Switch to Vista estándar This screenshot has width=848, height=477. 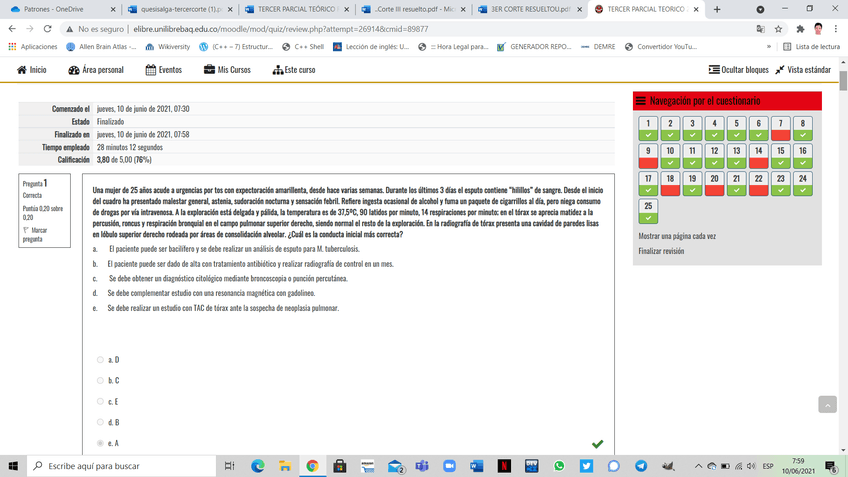pos(803,70)
